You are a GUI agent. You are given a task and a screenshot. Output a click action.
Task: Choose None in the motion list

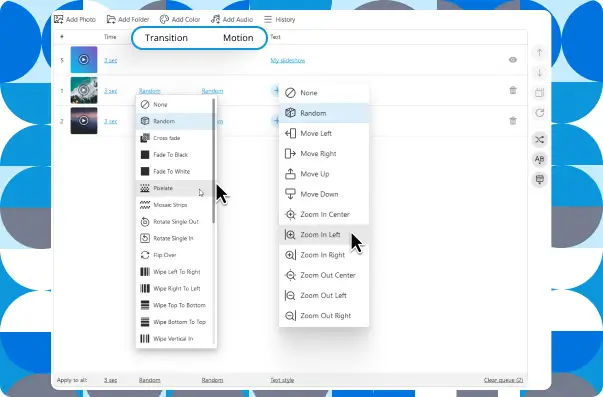pos(324,93)
